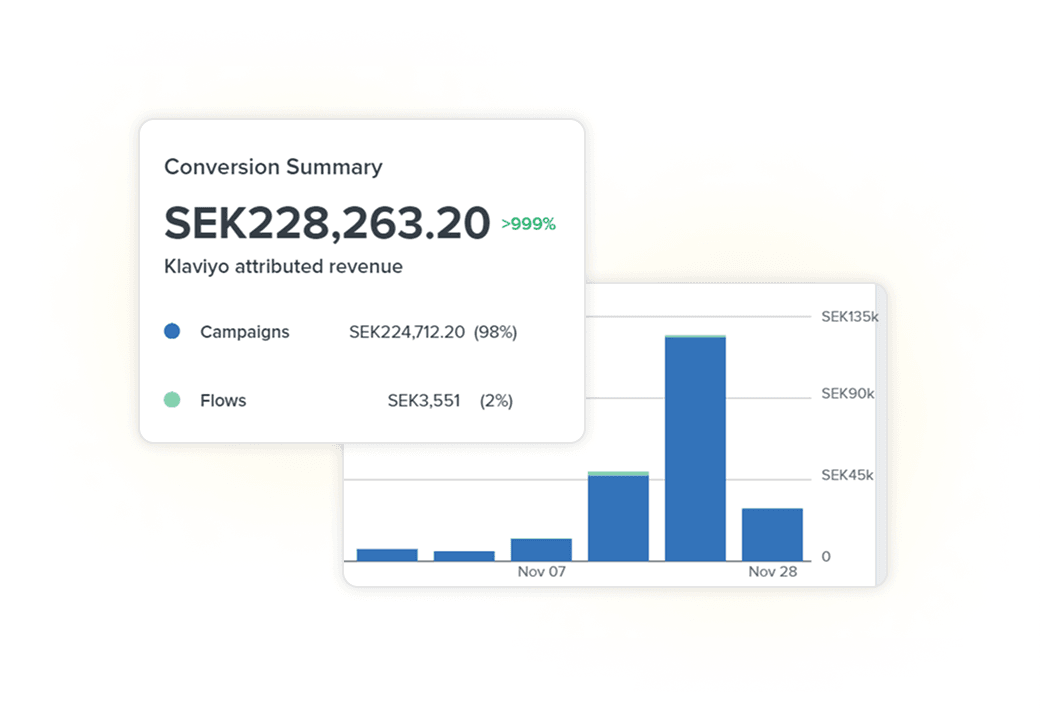Image resolution: width=1040 pixels, height=714 pixels.
Task: Click the Nov 07 axis label
Action: [x=541, y=573]
